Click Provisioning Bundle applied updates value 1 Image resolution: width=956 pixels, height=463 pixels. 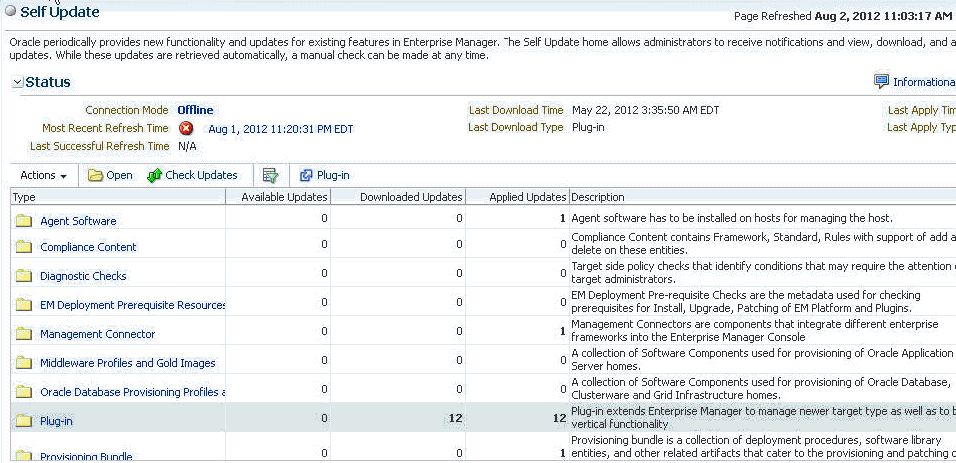pos(563,453)
